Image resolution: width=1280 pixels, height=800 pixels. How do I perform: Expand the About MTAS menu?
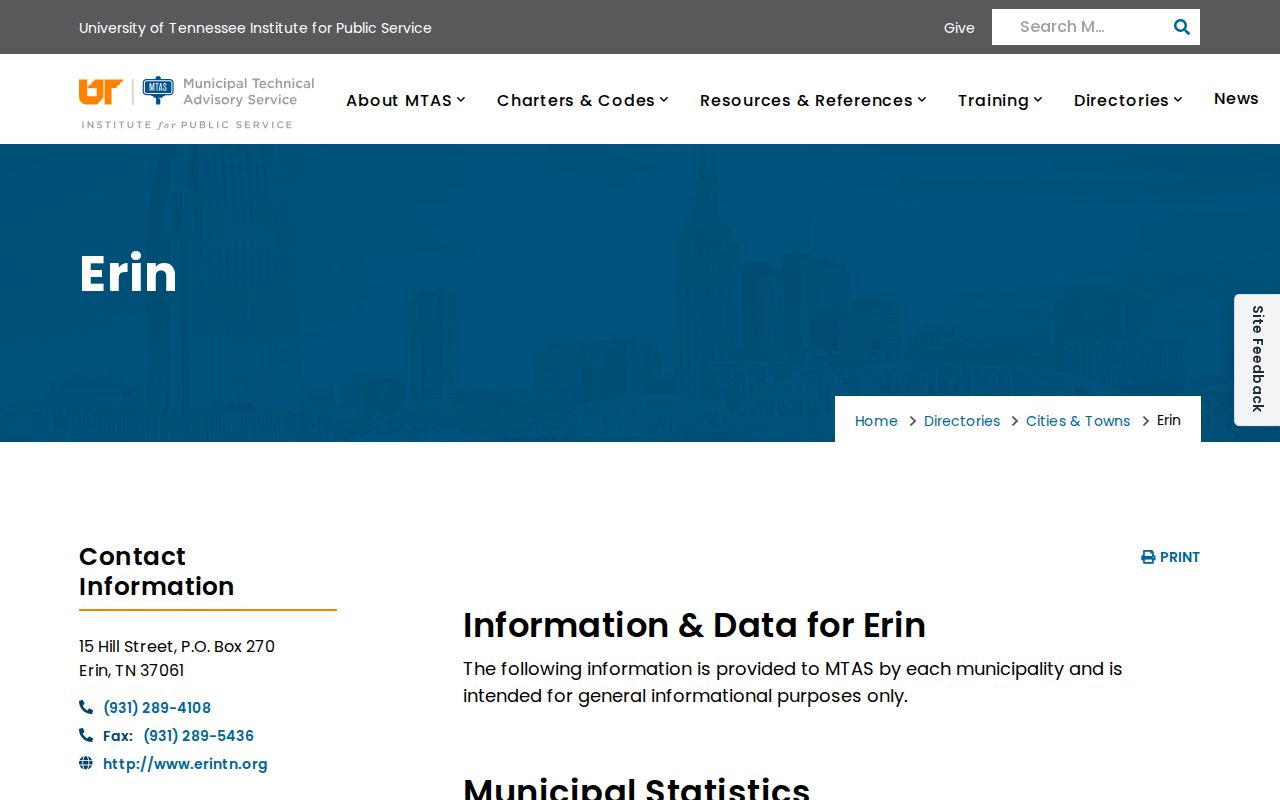406,100
